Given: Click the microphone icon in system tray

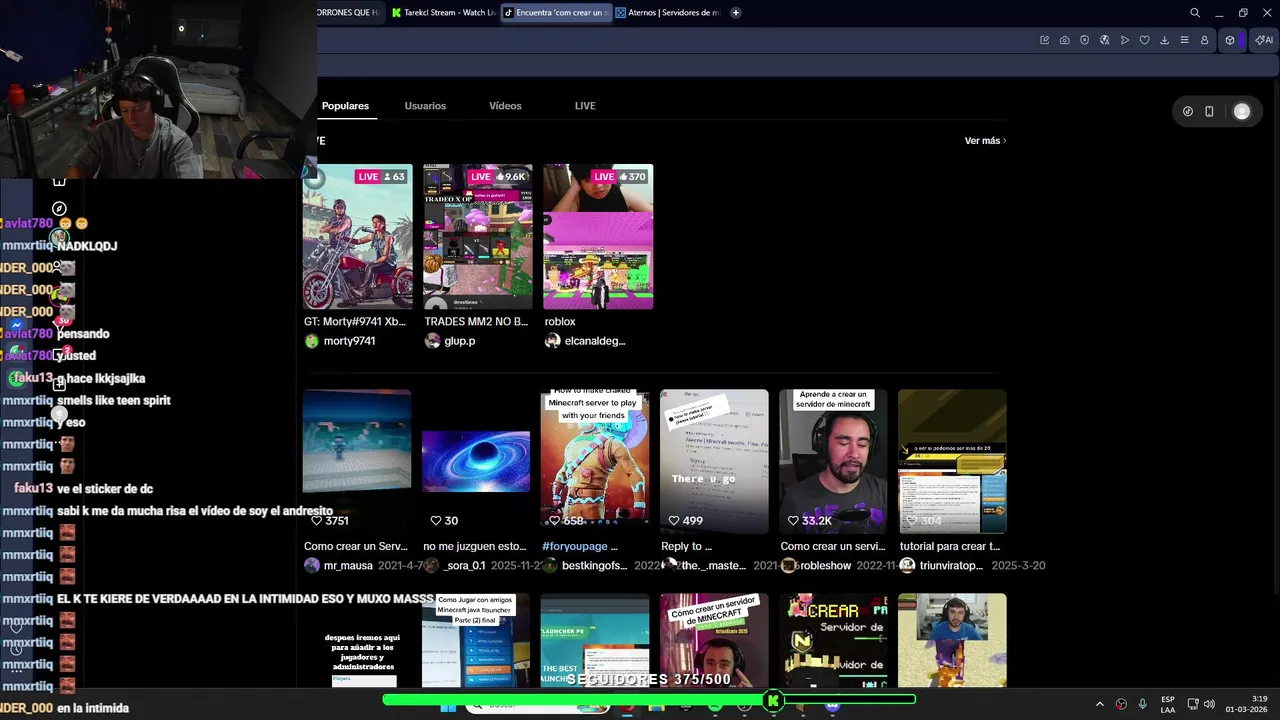Looking at the screenshot, I should click(1142, 704).
